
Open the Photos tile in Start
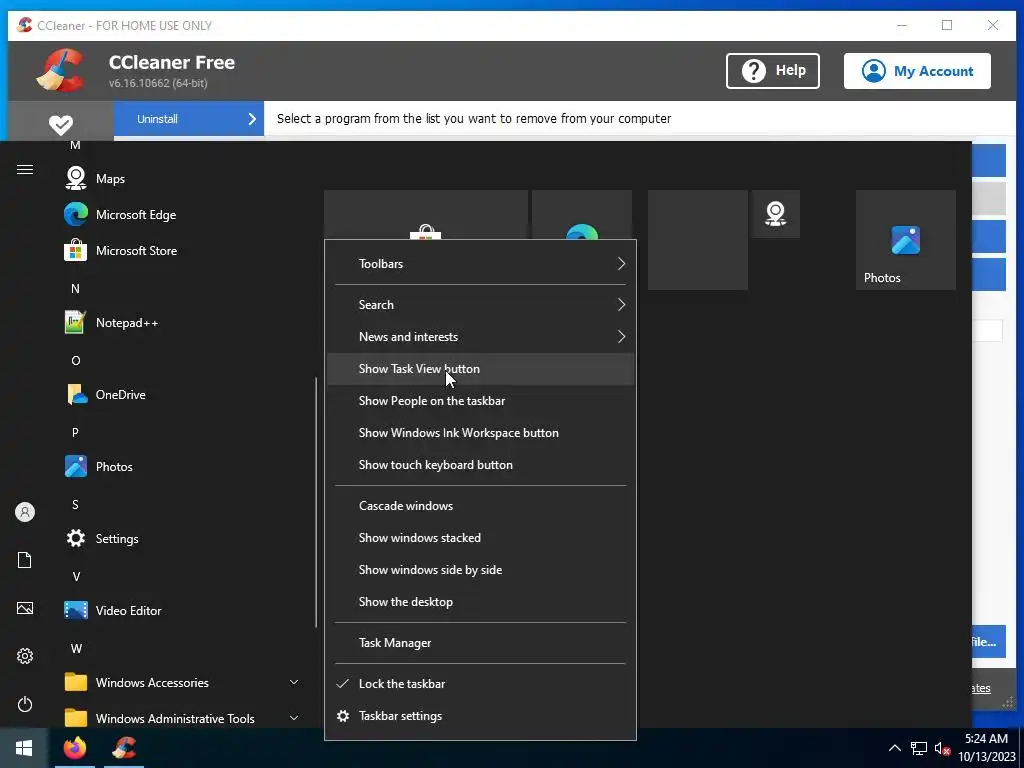905,240
